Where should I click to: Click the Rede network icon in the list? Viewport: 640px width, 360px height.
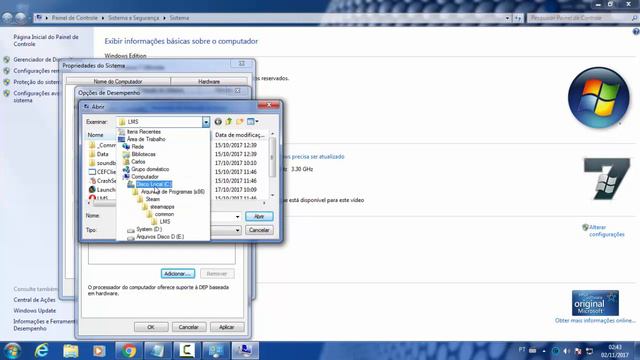coord(126,147)
